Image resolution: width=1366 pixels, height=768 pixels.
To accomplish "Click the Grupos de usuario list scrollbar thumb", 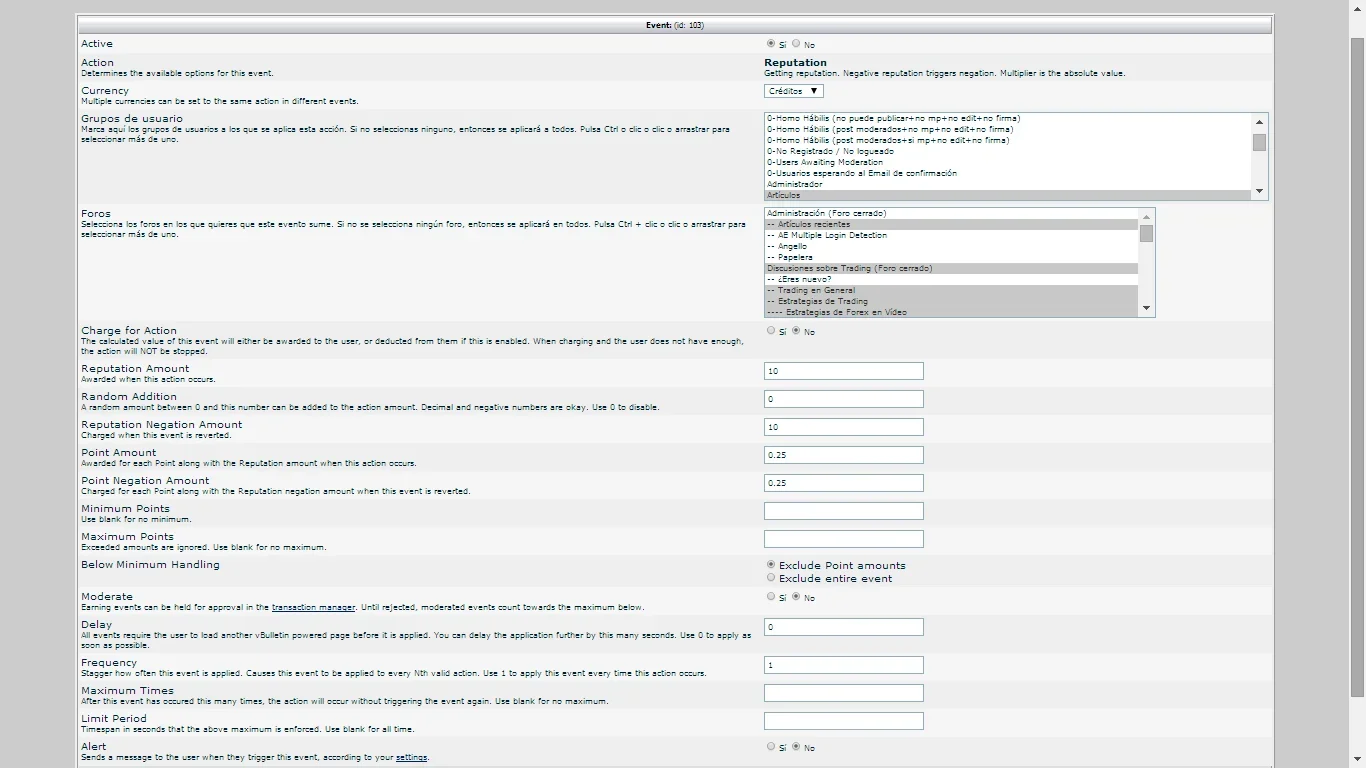I will (x=1259, y=142).
